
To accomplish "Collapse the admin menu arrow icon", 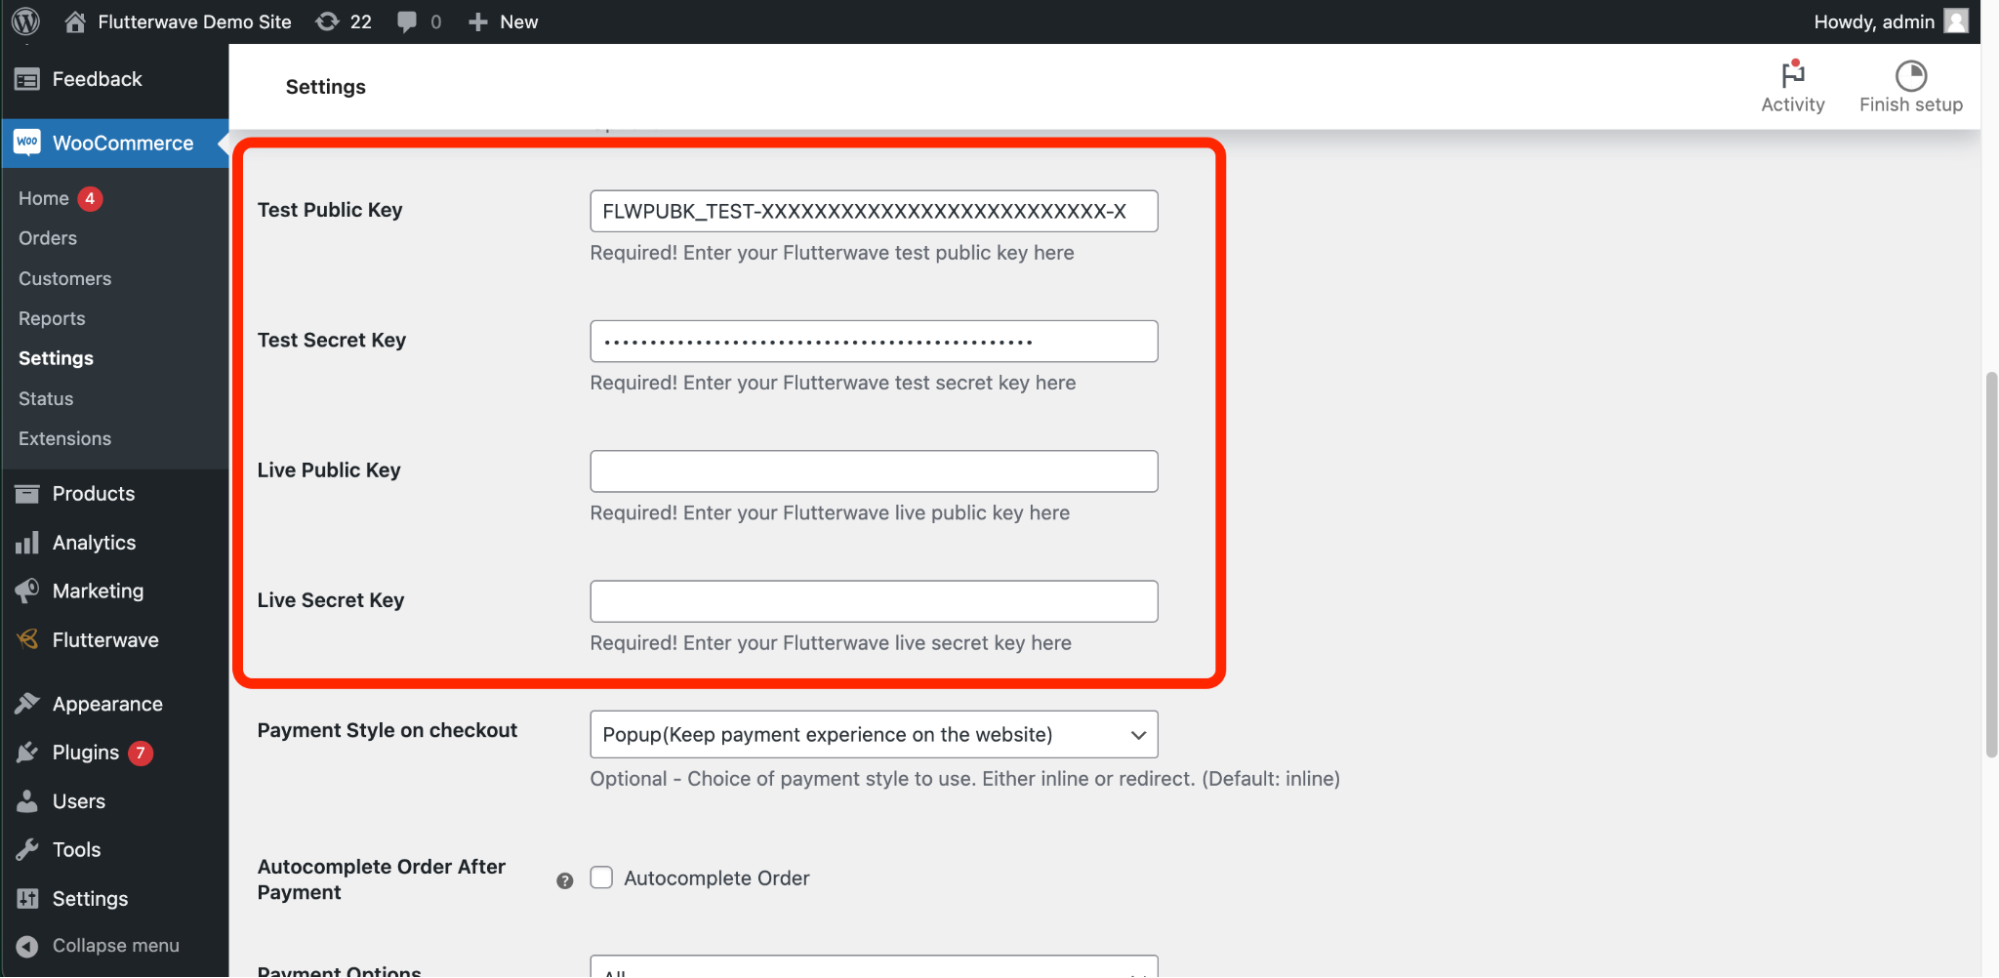I will pyautogui.click(x=27, y=946).
